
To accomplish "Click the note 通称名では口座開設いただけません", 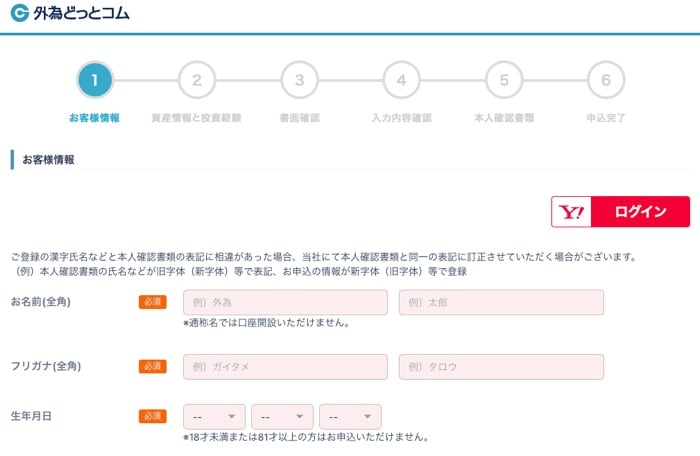I will point(267,322).
